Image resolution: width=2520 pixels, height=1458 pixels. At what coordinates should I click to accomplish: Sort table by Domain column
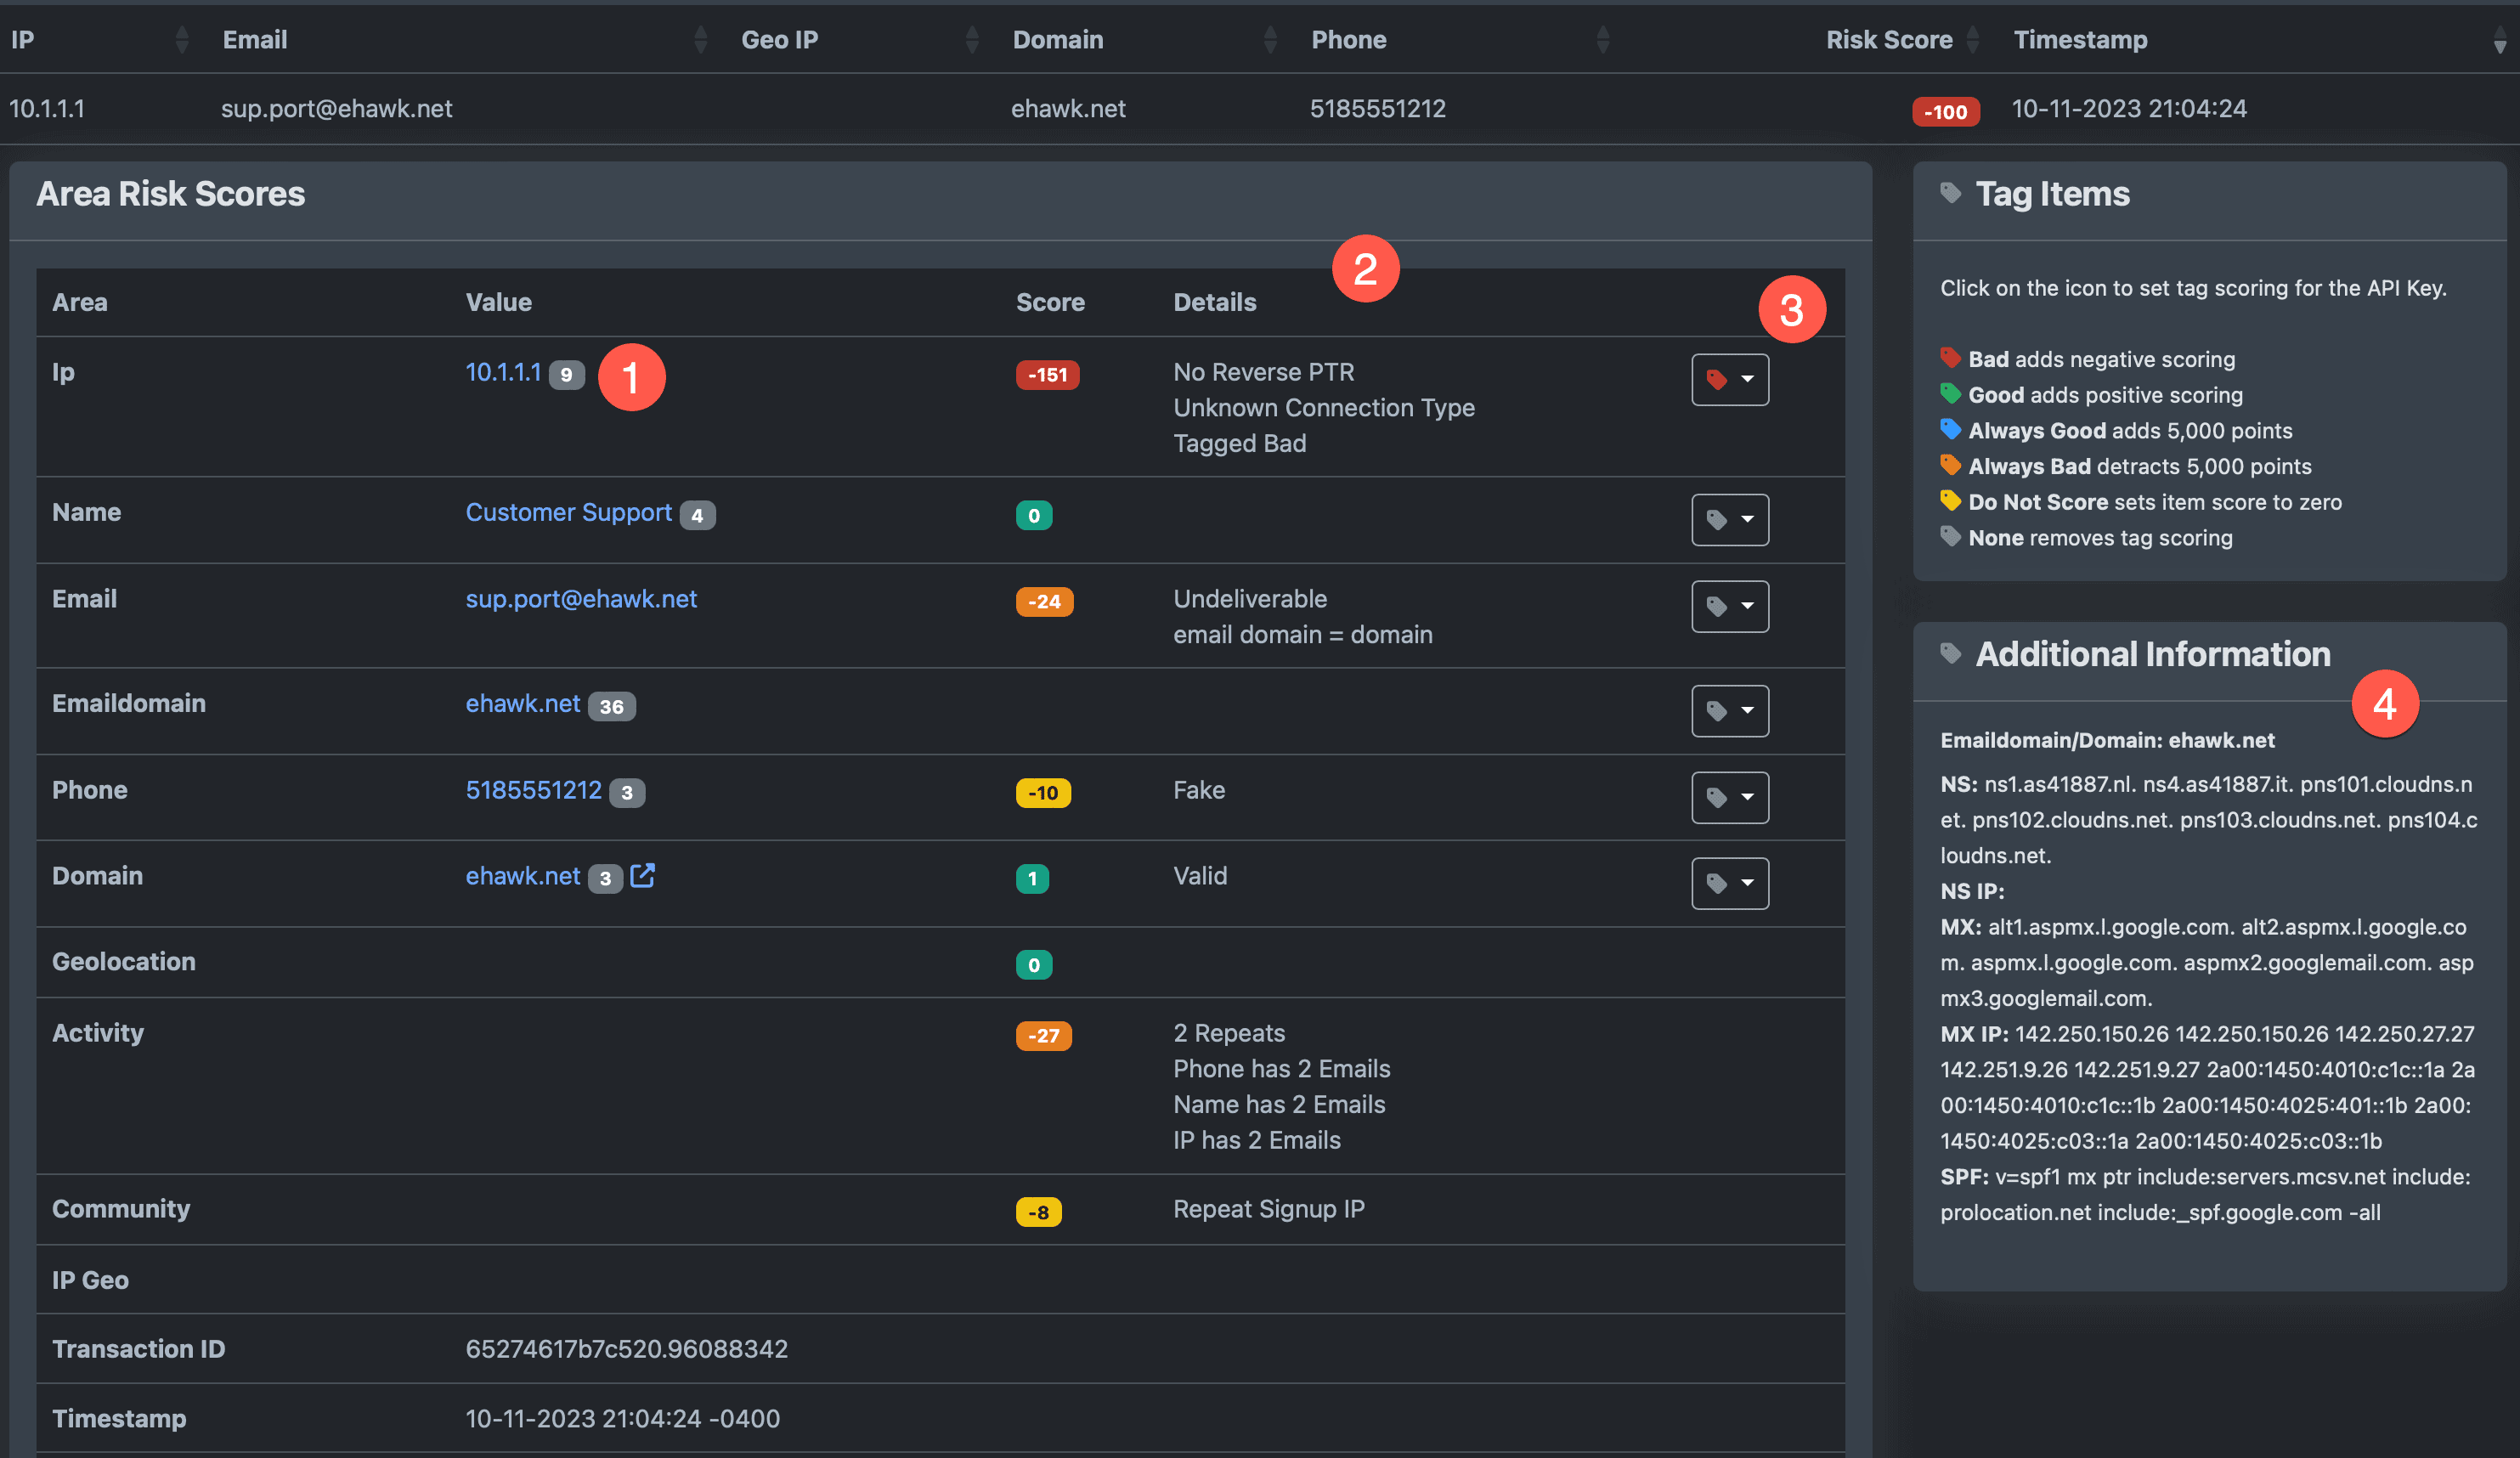[1269, 40]
